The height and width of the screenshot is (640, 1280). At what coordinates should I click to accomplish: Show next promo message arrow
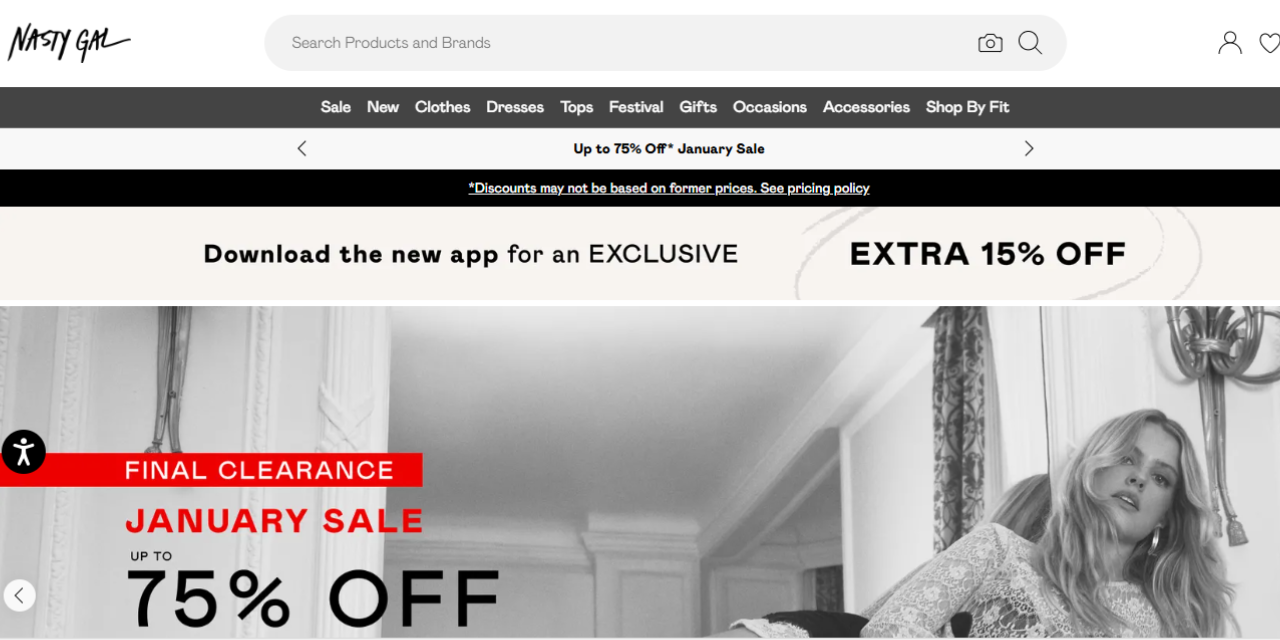1029,148
